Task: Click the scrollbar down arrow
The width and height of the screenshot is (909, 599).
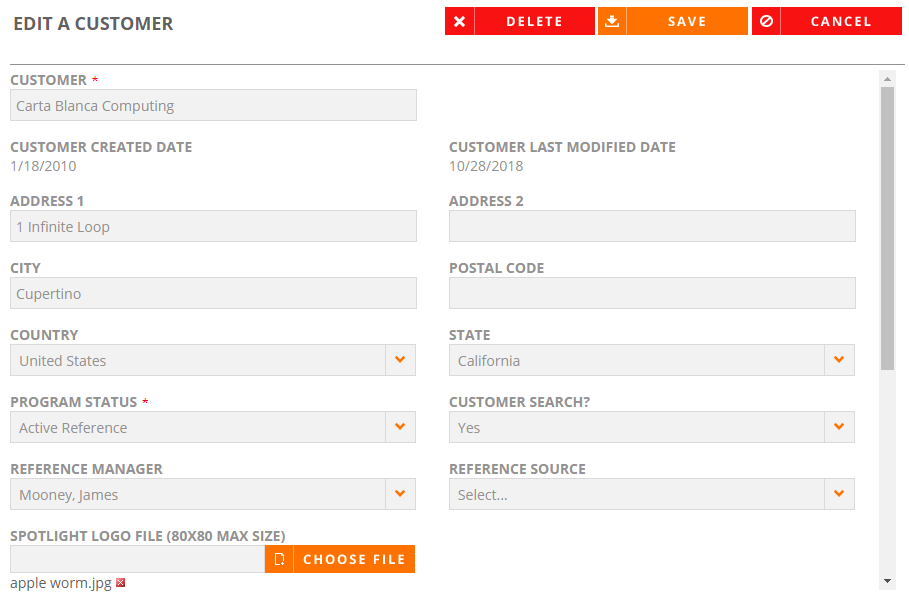Action: click(x=887, y=581)
